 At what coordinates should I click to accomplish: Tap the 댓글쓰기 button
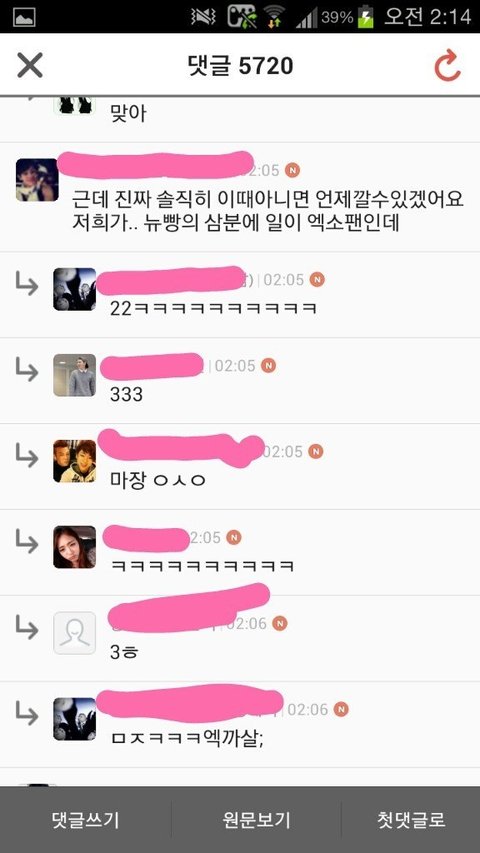[85, 819]
